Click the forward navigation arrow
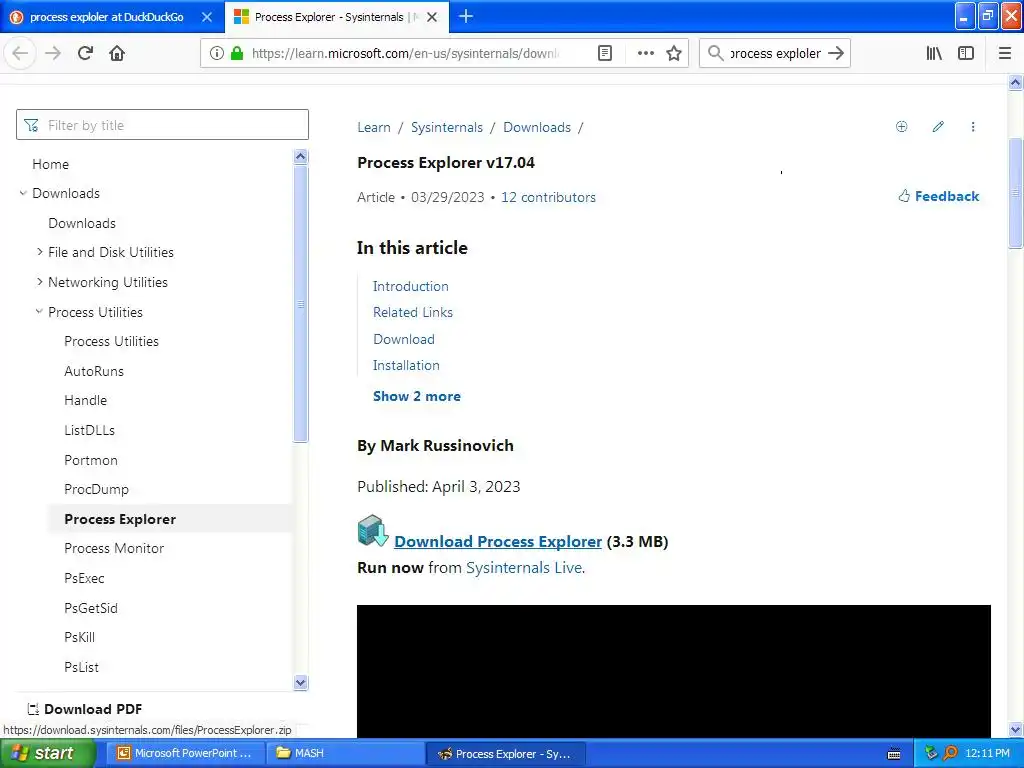Viewport: 1024px width, 768px height. pyautogui.click(x=53, y=53)
